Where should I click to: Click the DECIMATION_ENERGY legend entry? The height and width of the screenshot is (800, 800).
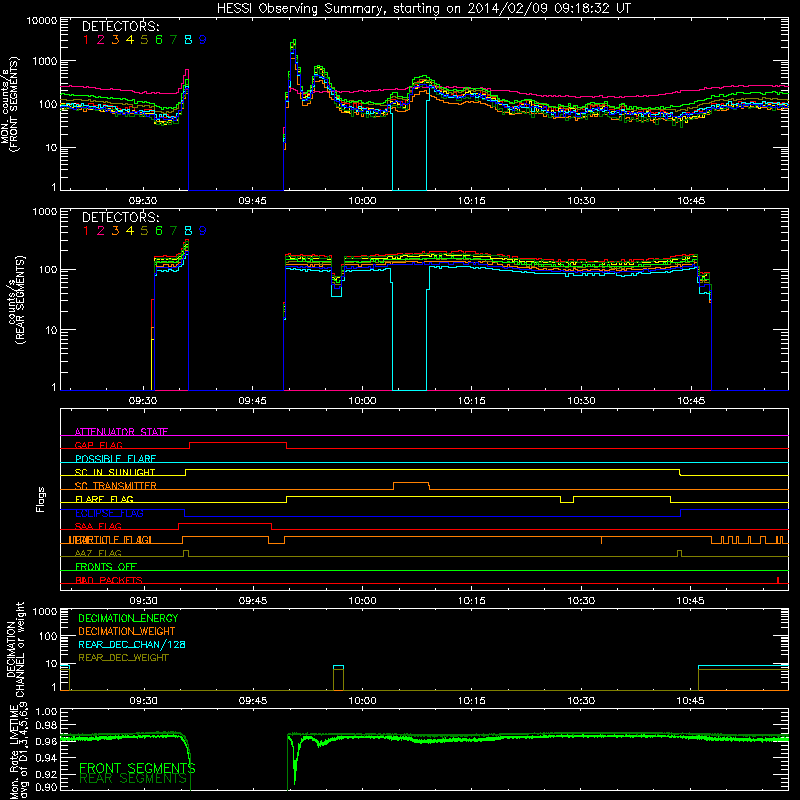pos(128,618)
